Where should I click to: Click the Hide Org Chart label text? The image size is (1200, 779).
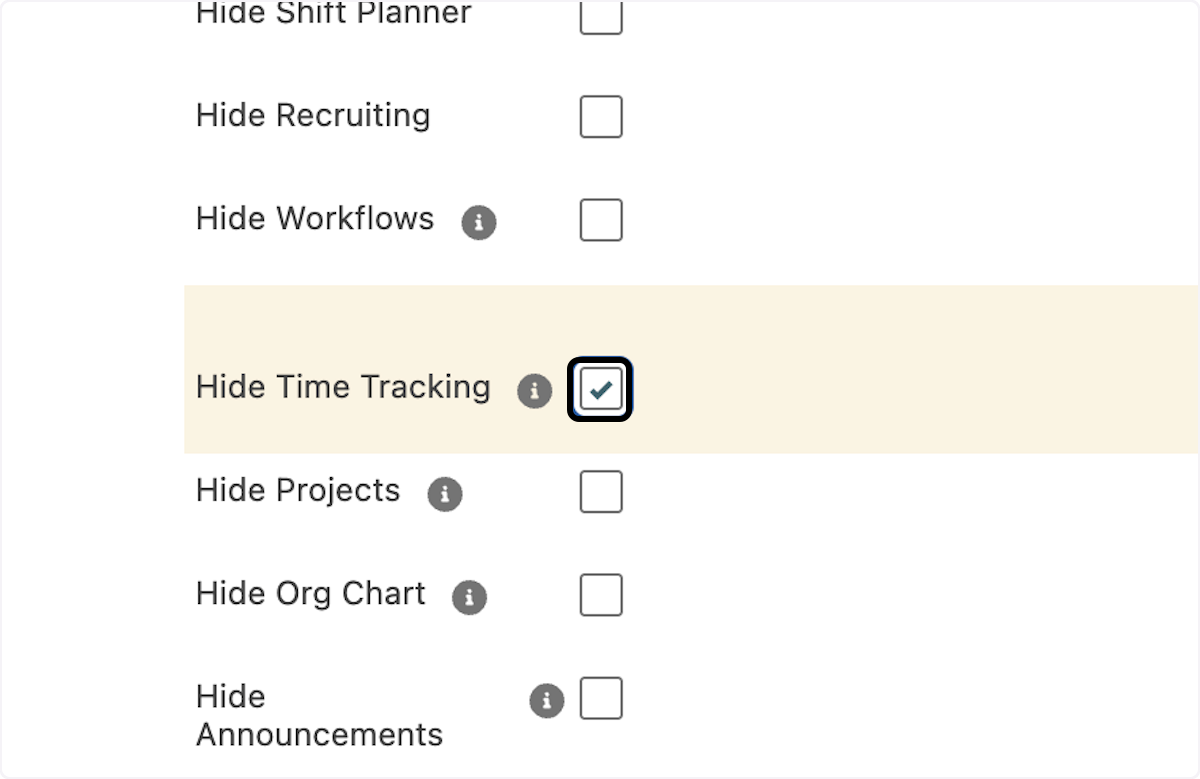310,593
